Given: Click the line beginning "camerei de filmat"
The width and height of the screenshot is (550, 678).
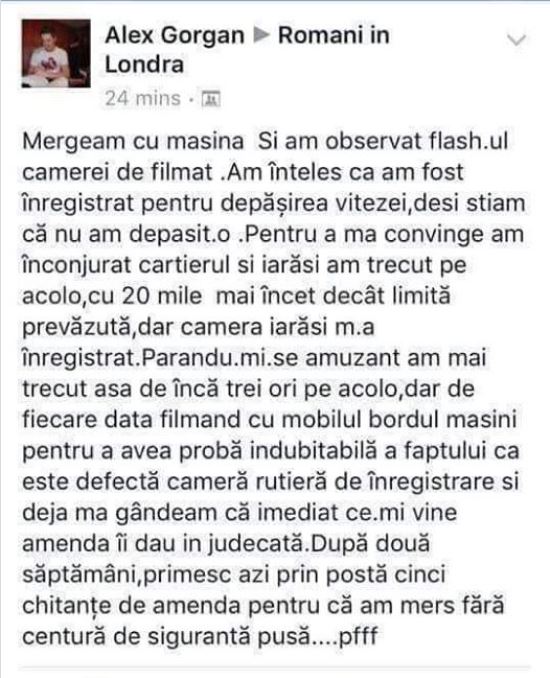Looking at the screenshot, I should [243, 172].
